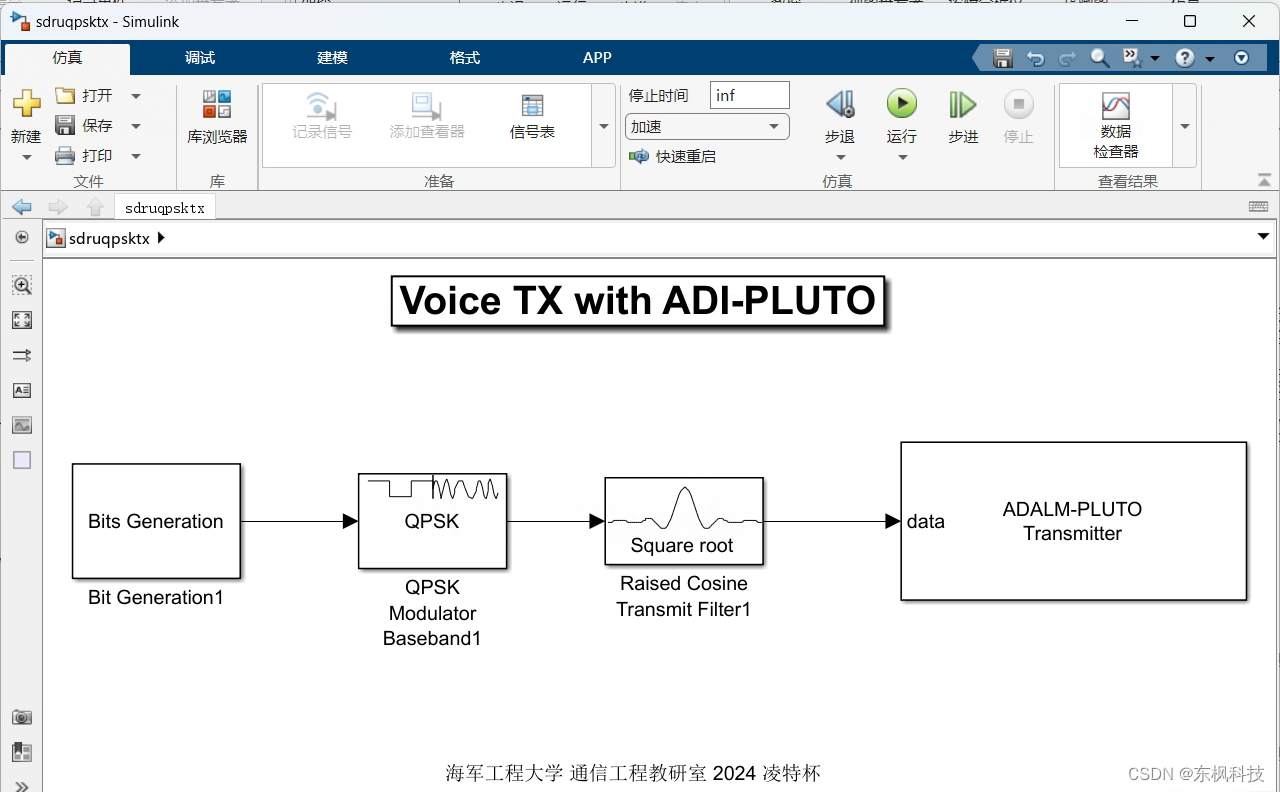Viewport: 1280px width, 792px height.
Task: Open the address bar dropdown arrow
Action: [1263, 237]
